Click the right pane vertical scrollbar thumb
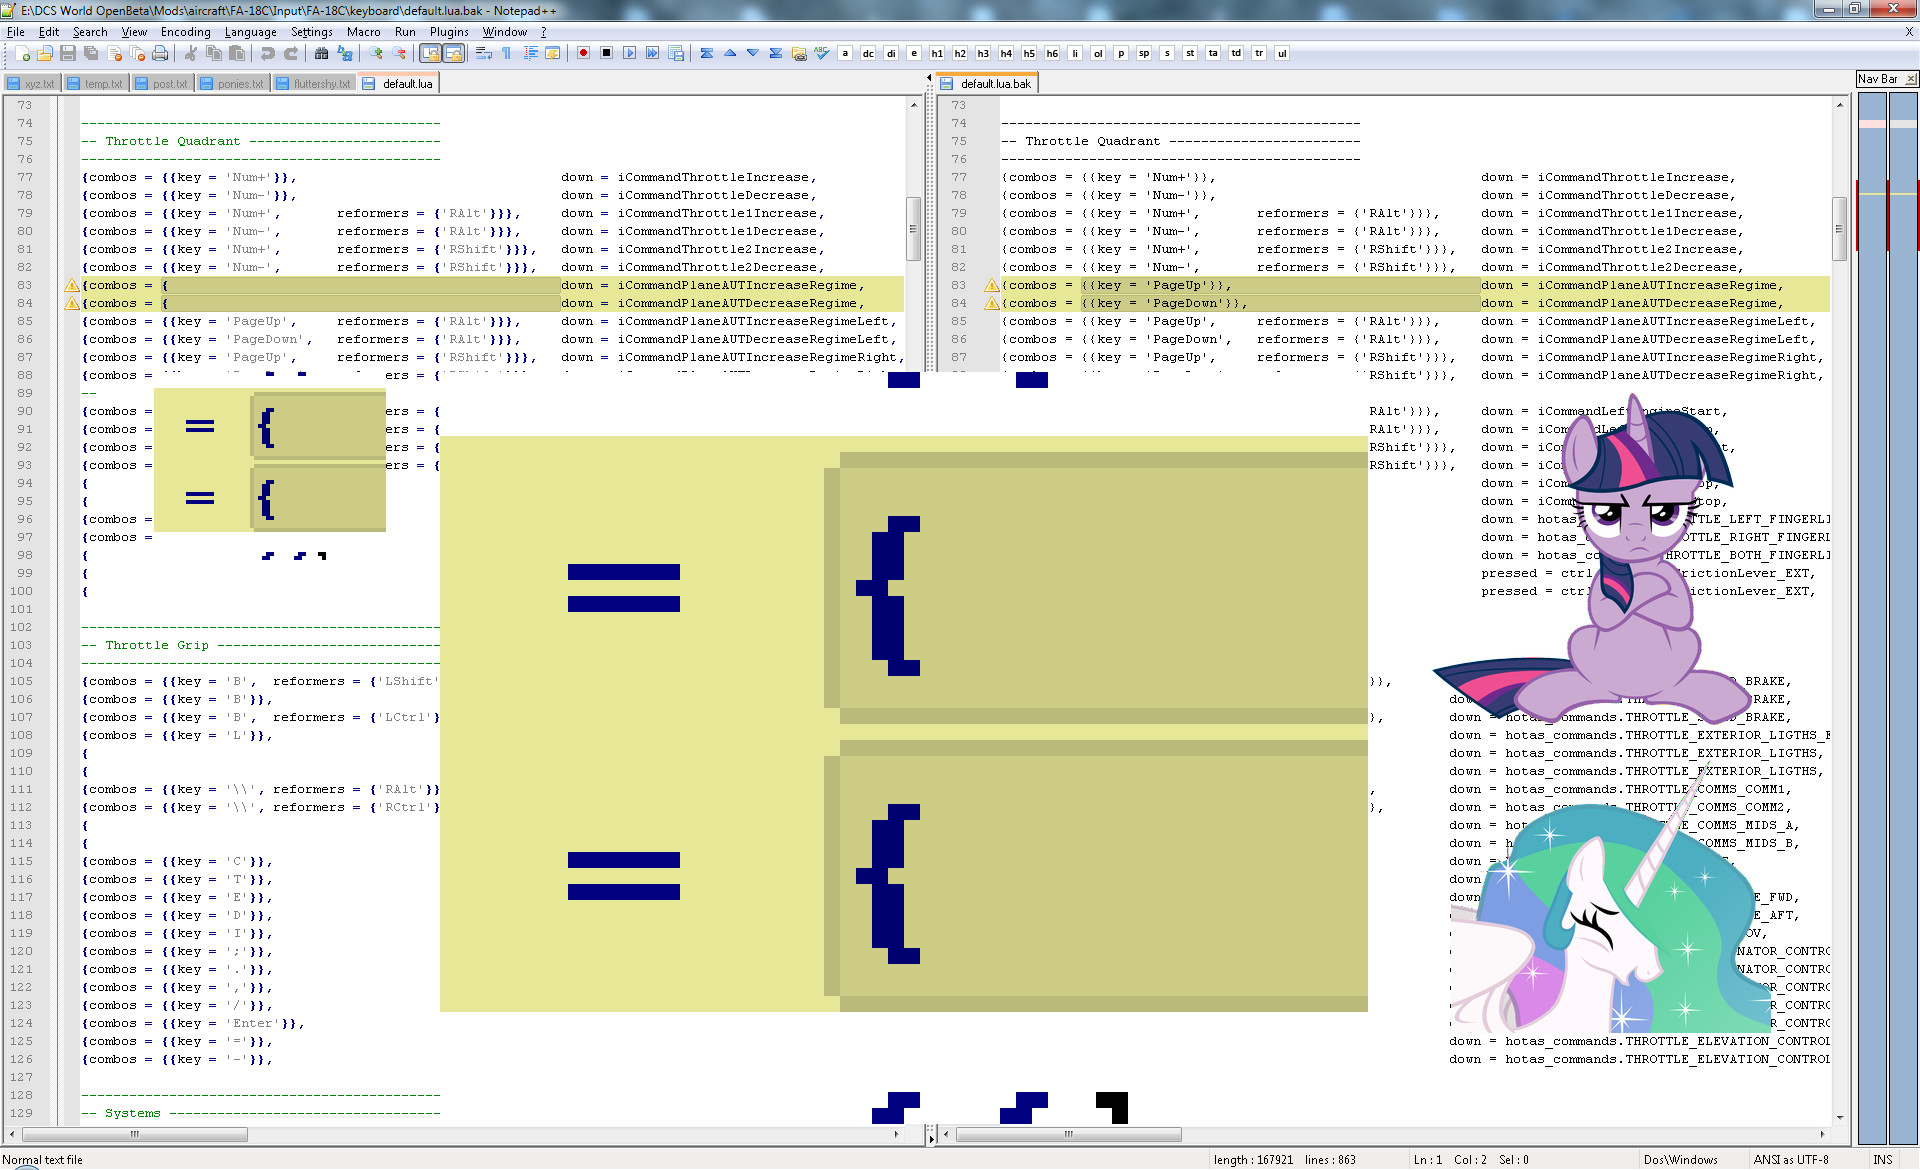The height and width of the screenshot is (1170, 1920). [1839, 228]
